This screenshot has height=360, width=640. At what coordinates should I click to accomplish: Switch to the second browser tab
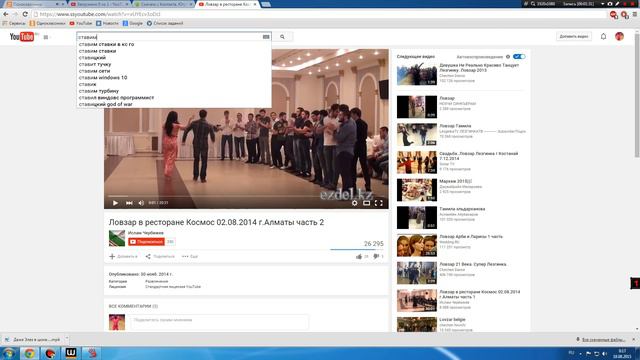pyautogui.click(x=100, y=4)
